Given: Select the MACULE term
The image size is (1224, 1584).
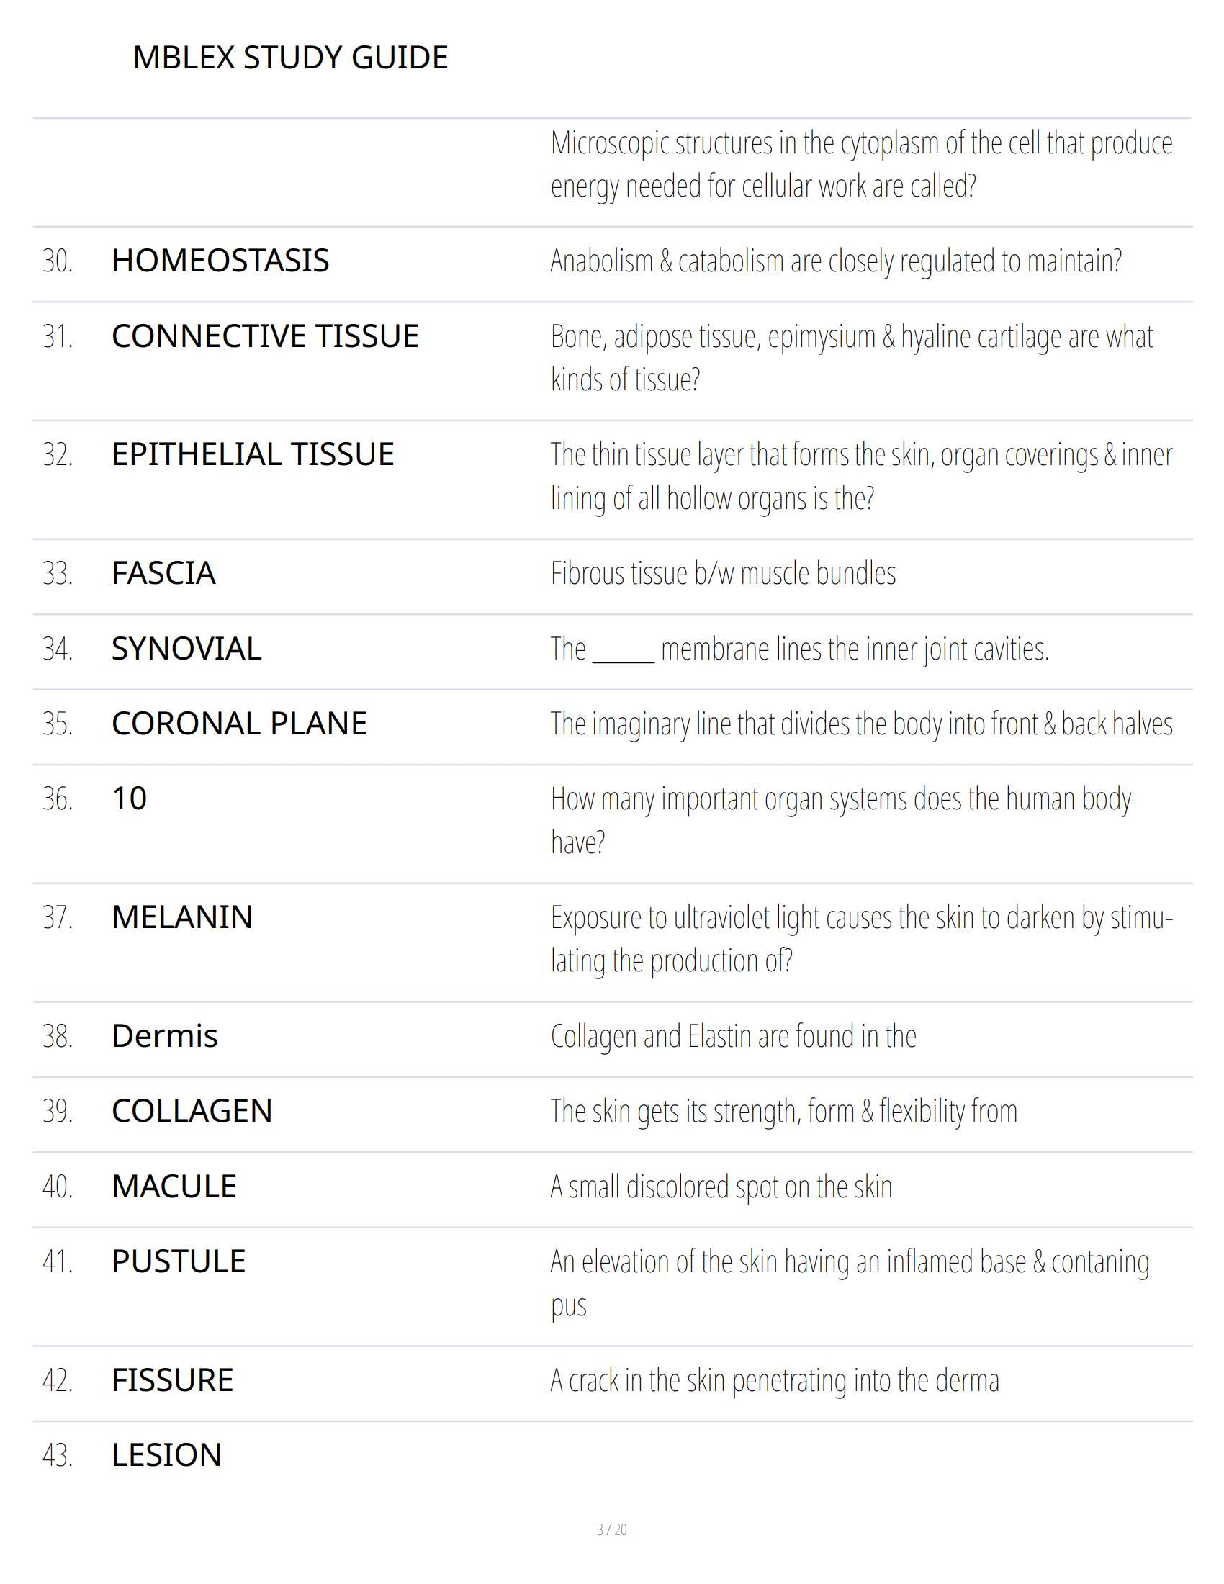Looking at the screenshot, I should [174, 1186].
